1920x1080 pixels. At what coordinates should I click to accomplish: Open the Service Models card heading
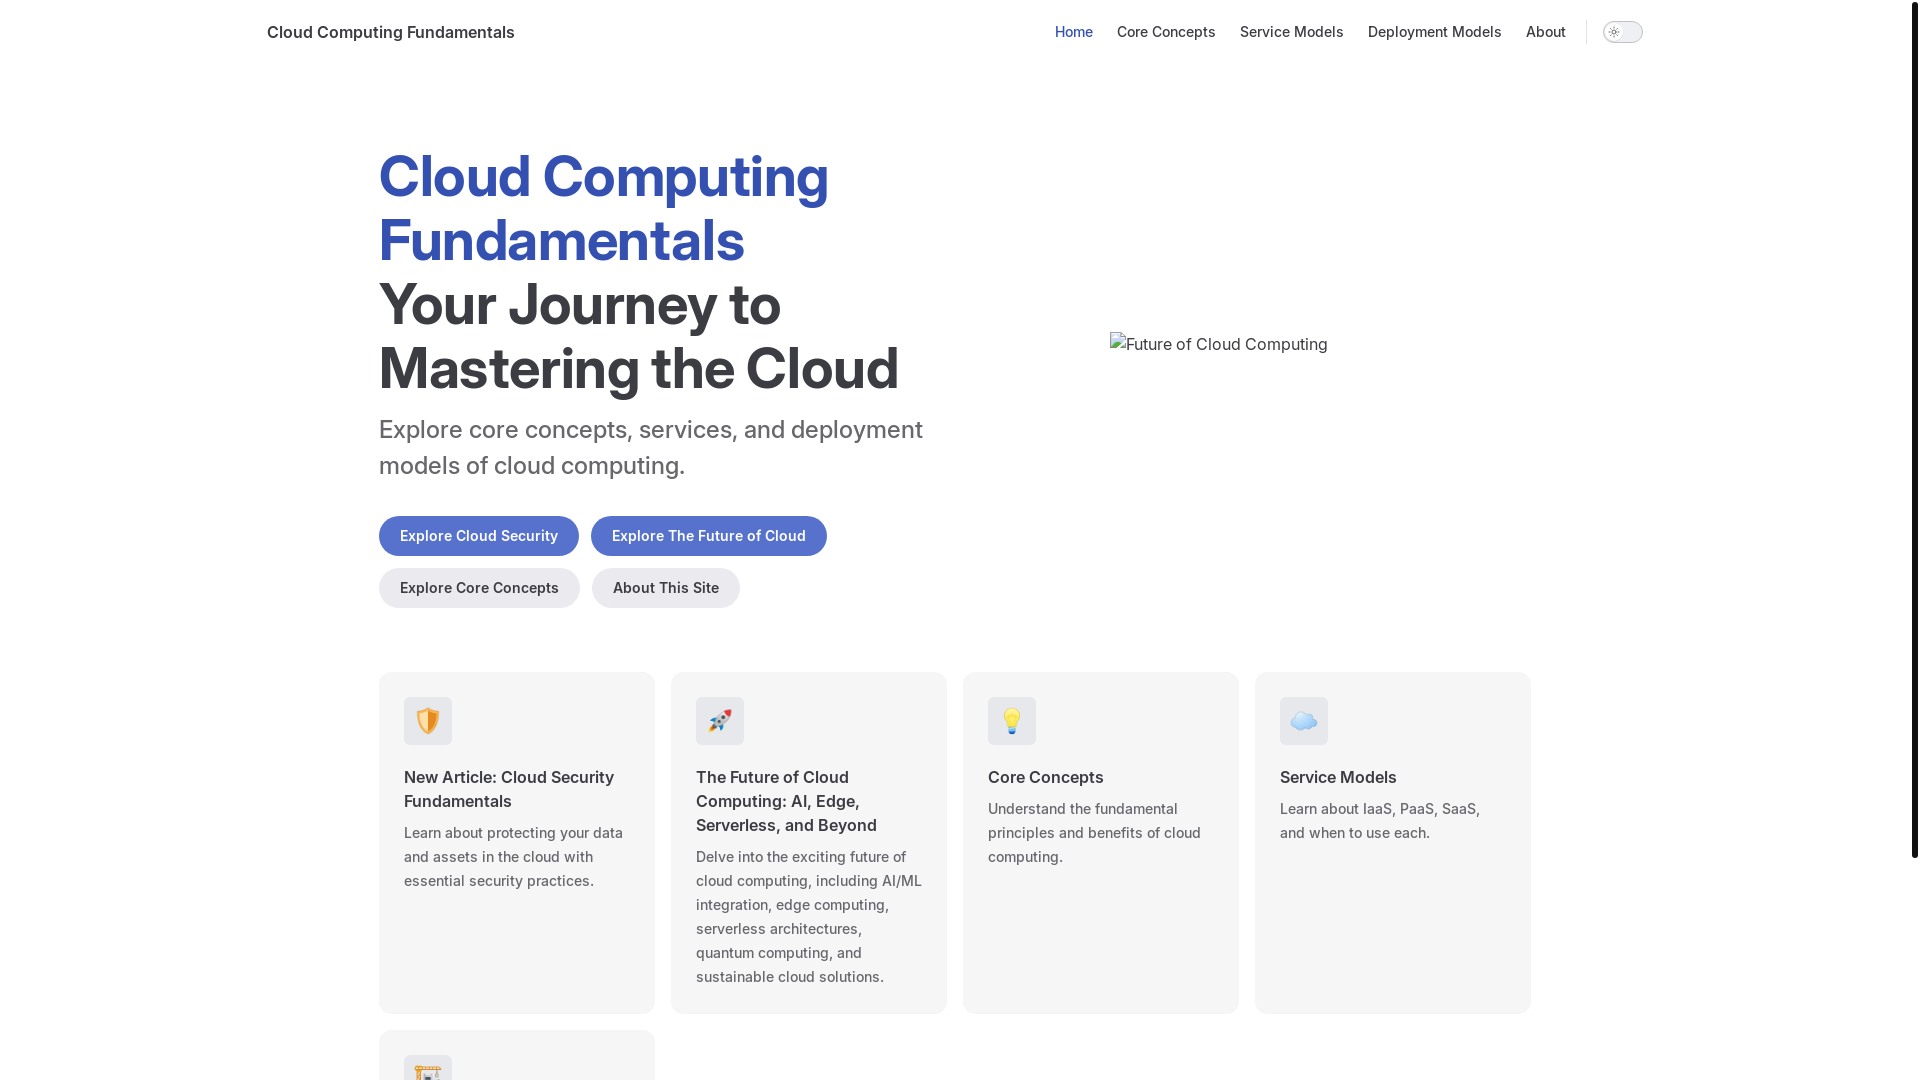pos(1338,777)
